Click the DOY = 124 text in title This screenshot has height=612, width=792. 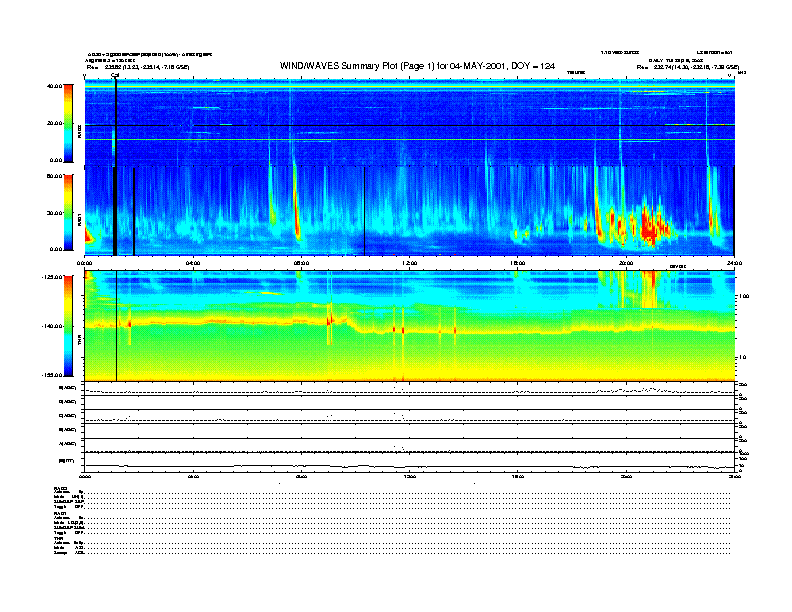pyautogui.click(x=533, y=66)
